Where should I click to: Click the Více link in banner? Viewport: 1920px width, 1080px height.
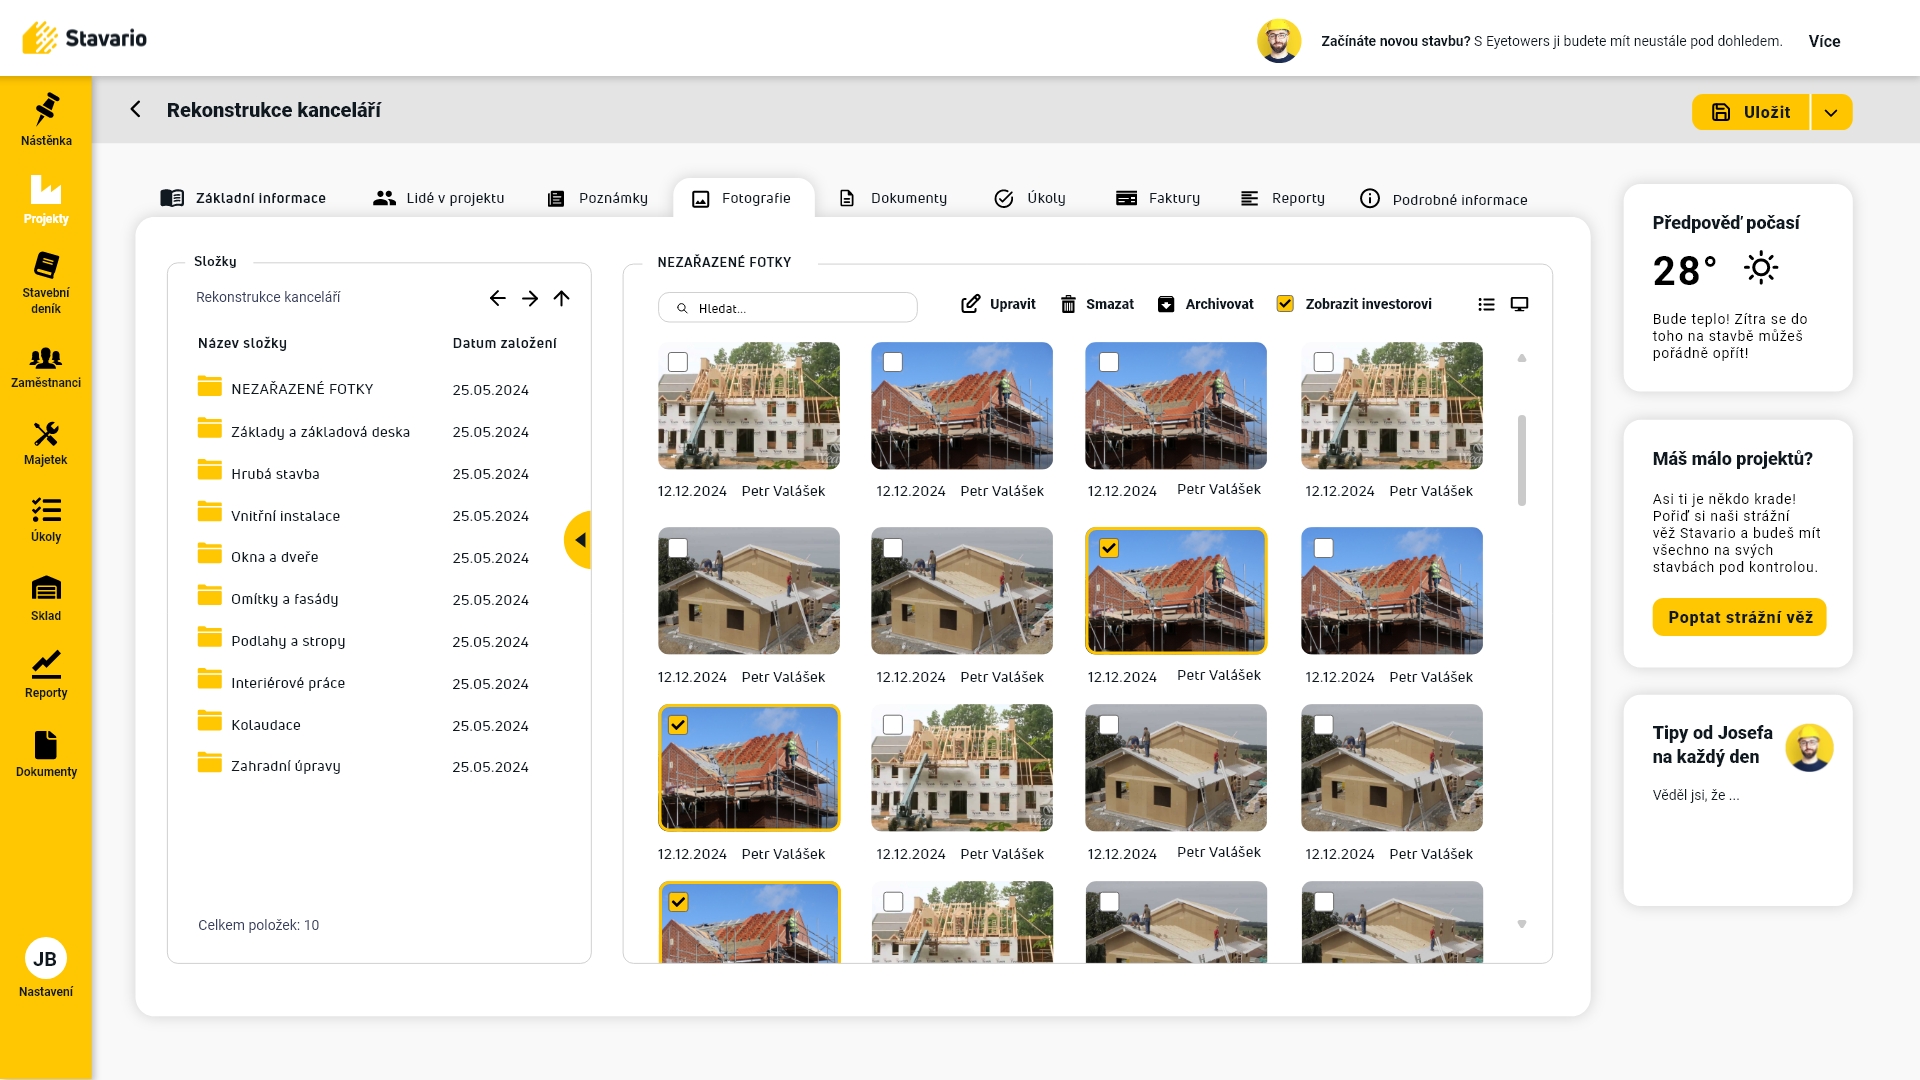pos(1824,42)
